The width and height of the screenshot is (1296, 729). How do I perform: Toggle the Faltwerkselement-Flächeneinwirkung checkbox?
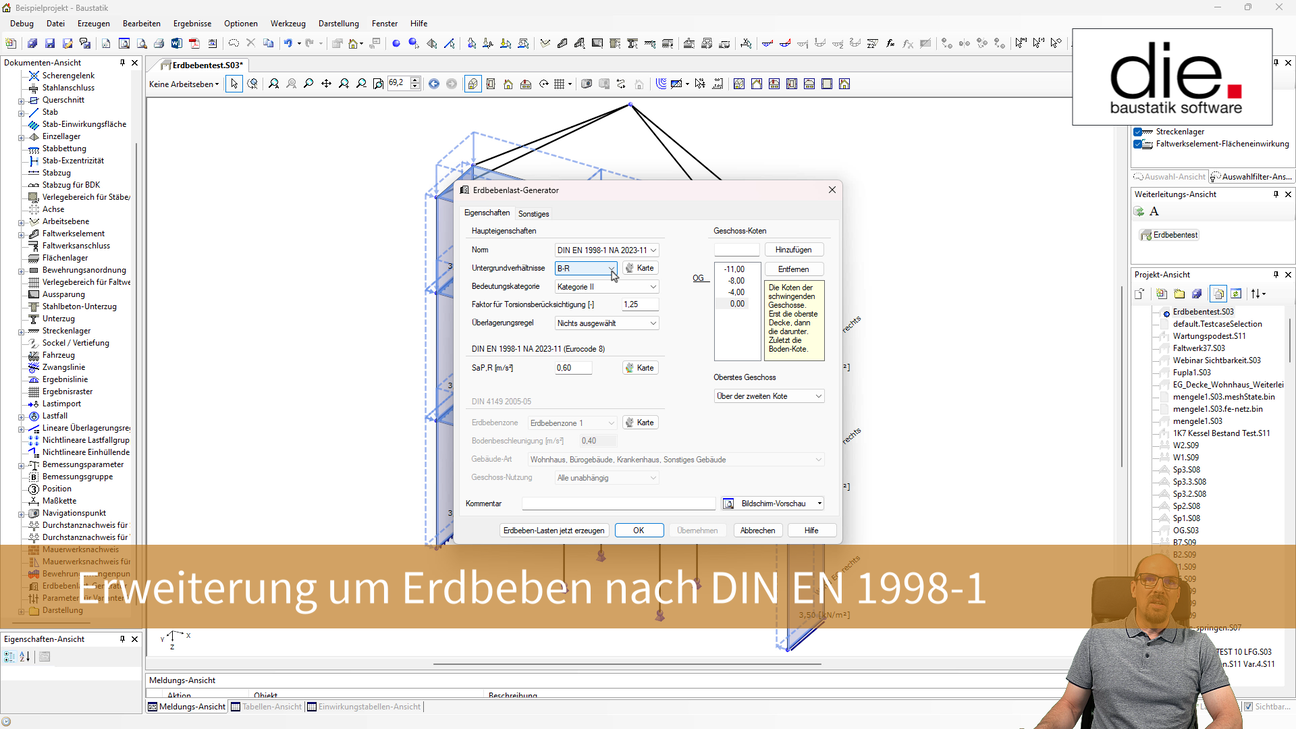(x=1138, y=144)
